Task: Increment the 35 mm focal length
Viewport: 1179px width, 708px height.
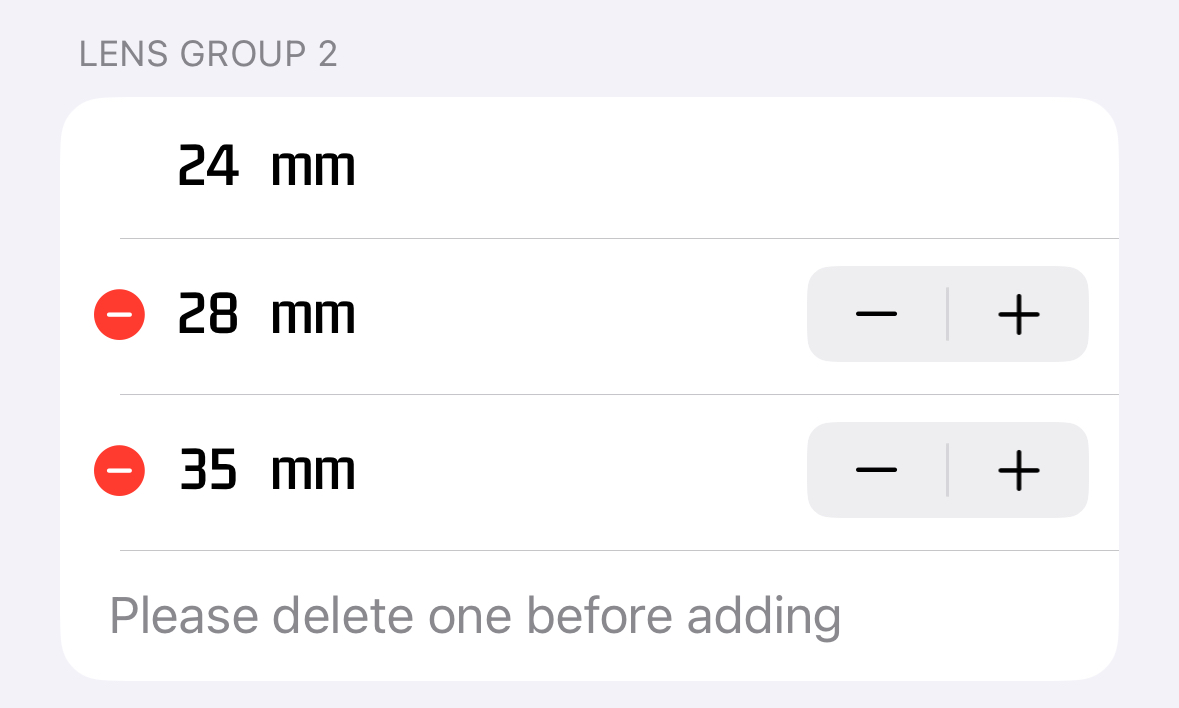Action: [1018, 470]
